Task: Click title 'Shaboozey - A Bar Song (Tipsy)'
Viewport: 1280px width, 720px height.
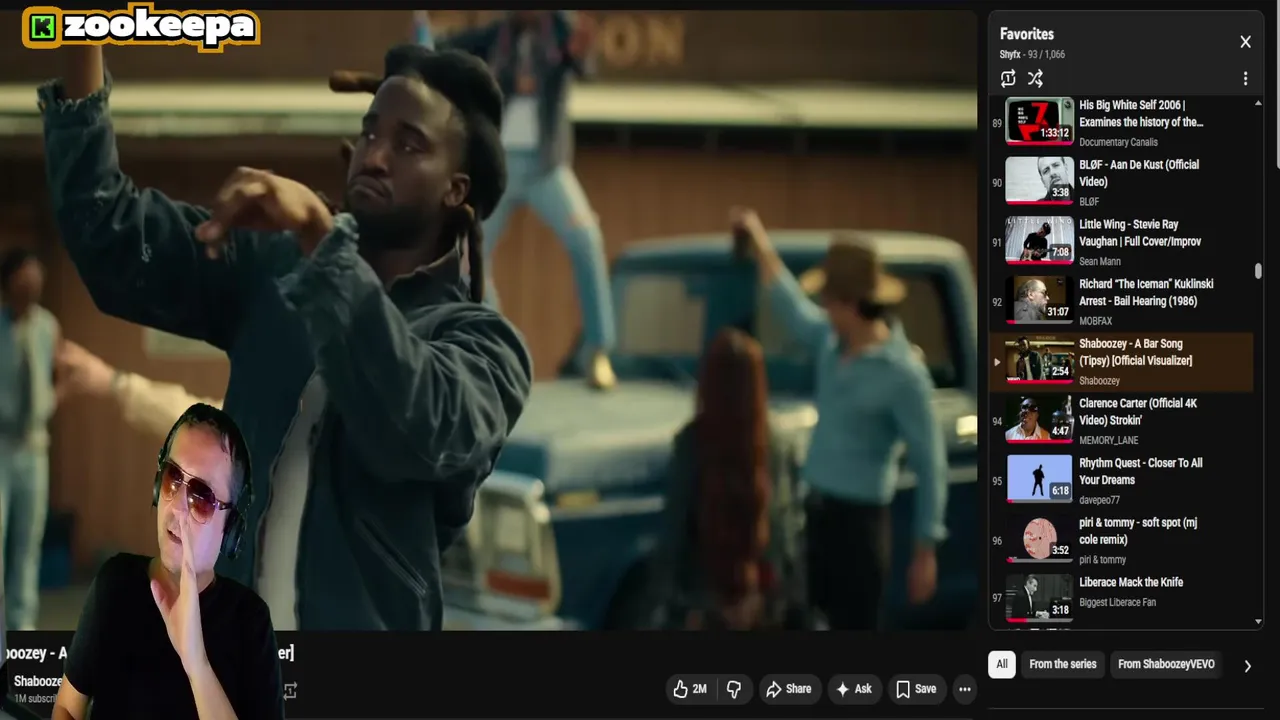Action: (x=1135, y=352)
